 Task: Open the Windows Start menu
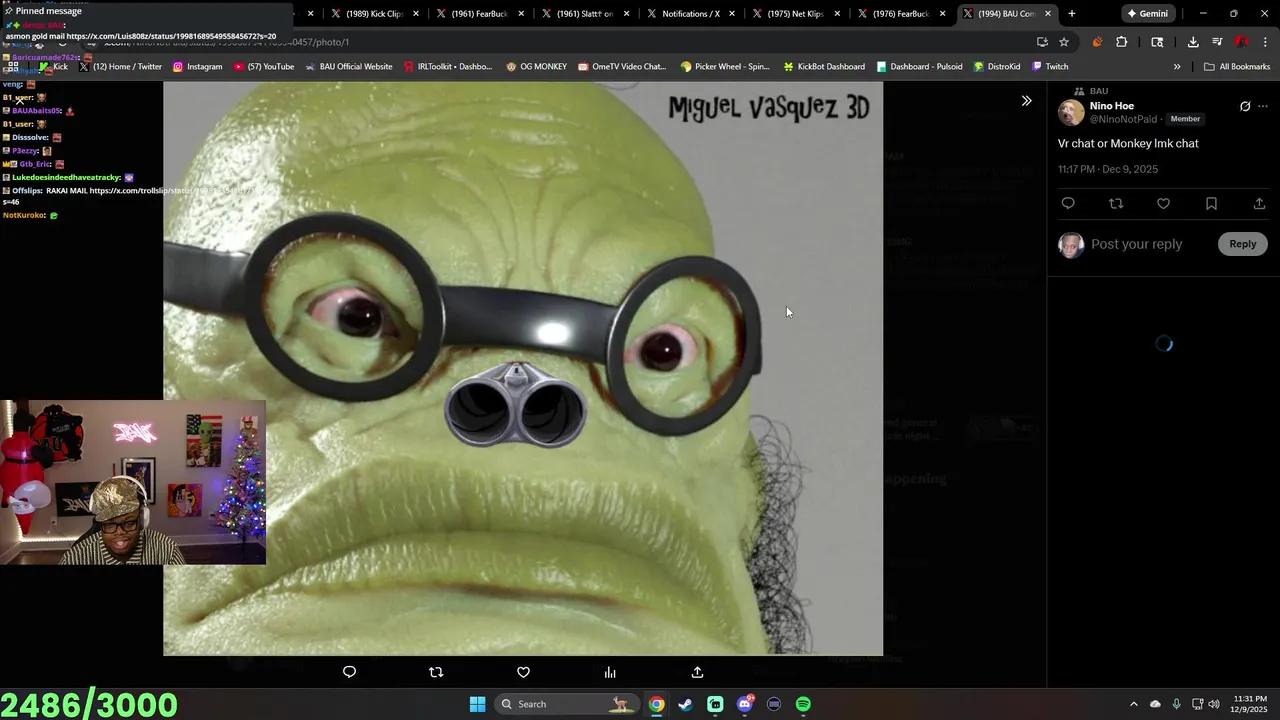click(x=477, y=704)
